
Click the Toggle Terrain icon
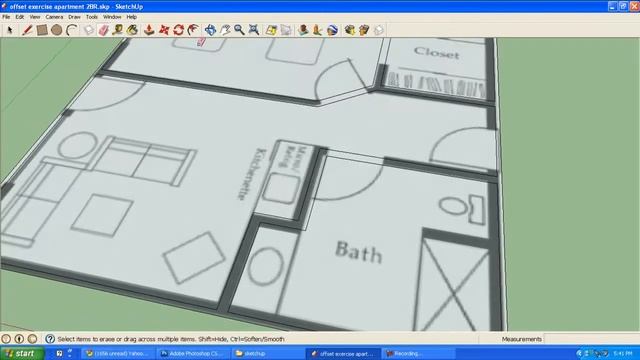point(286,30)
